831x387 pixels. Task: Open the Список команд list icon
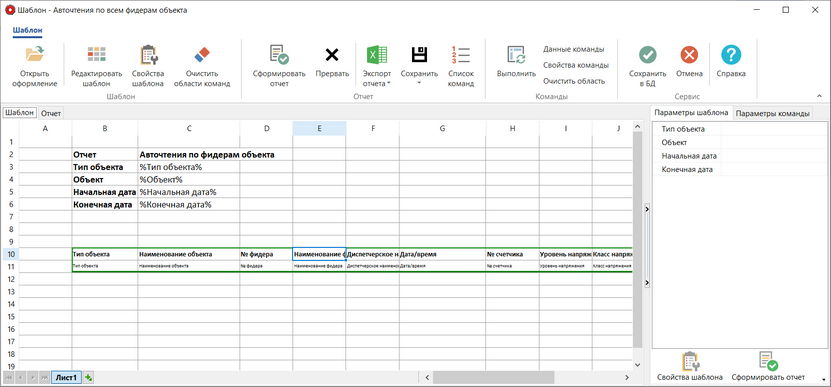(461, 54)
